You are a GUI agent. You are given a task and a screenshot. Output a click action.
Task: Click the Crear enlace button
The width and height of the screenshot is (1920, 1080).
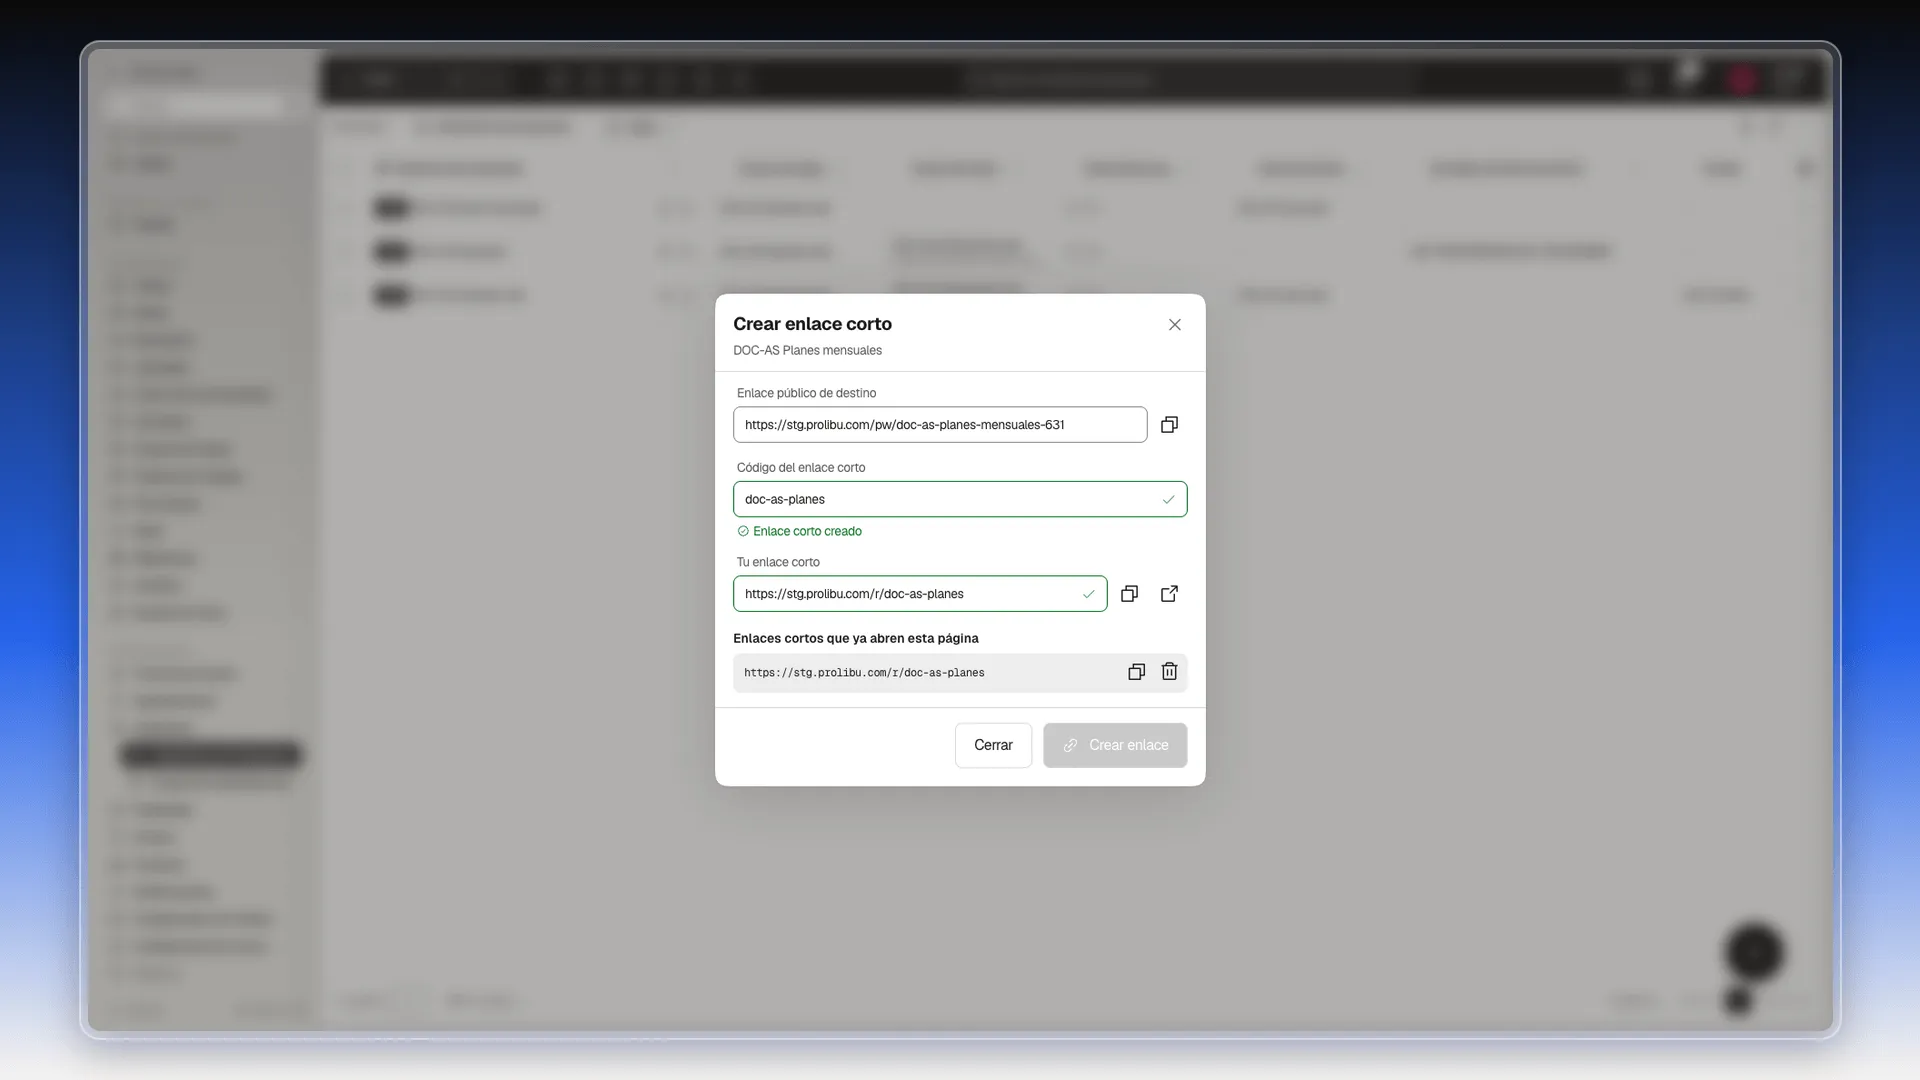click(1115, 745)
